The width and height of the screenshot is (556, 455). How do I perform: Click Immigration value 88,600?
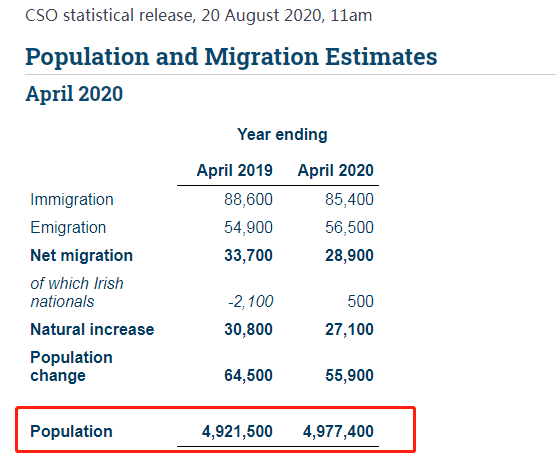(x=248, y=199)
